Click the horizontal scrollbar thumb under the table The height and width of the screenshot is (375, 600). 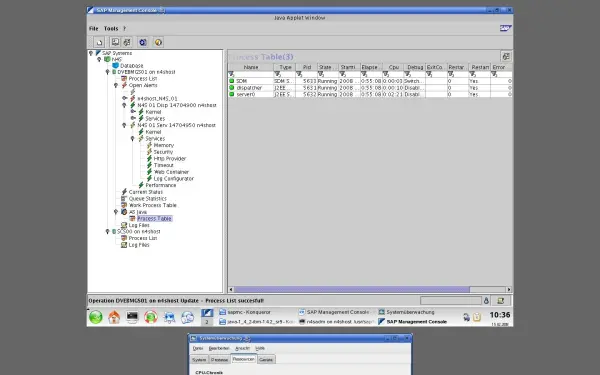pos(352,290)
